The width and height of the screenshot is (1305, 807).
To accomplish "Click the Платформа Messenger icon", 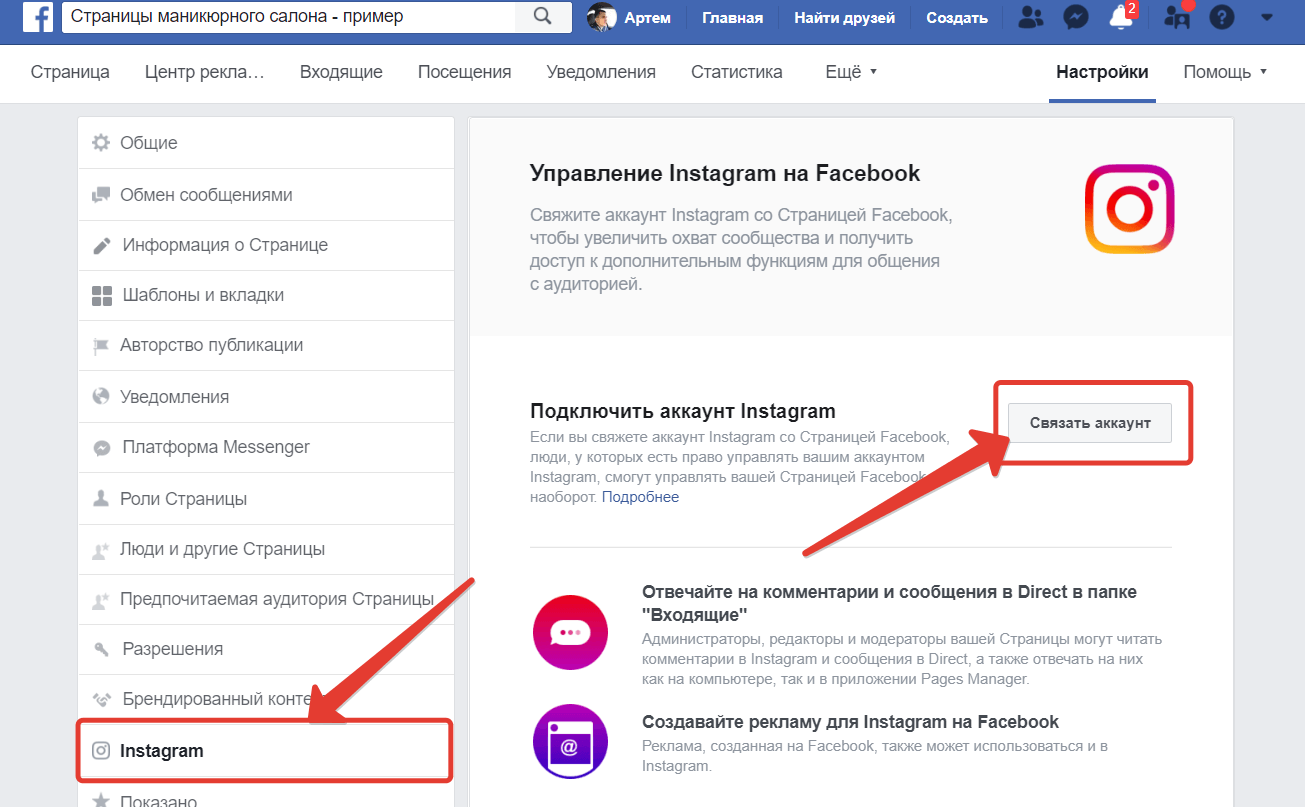I will pyautogui.click(x=102, y=448).
